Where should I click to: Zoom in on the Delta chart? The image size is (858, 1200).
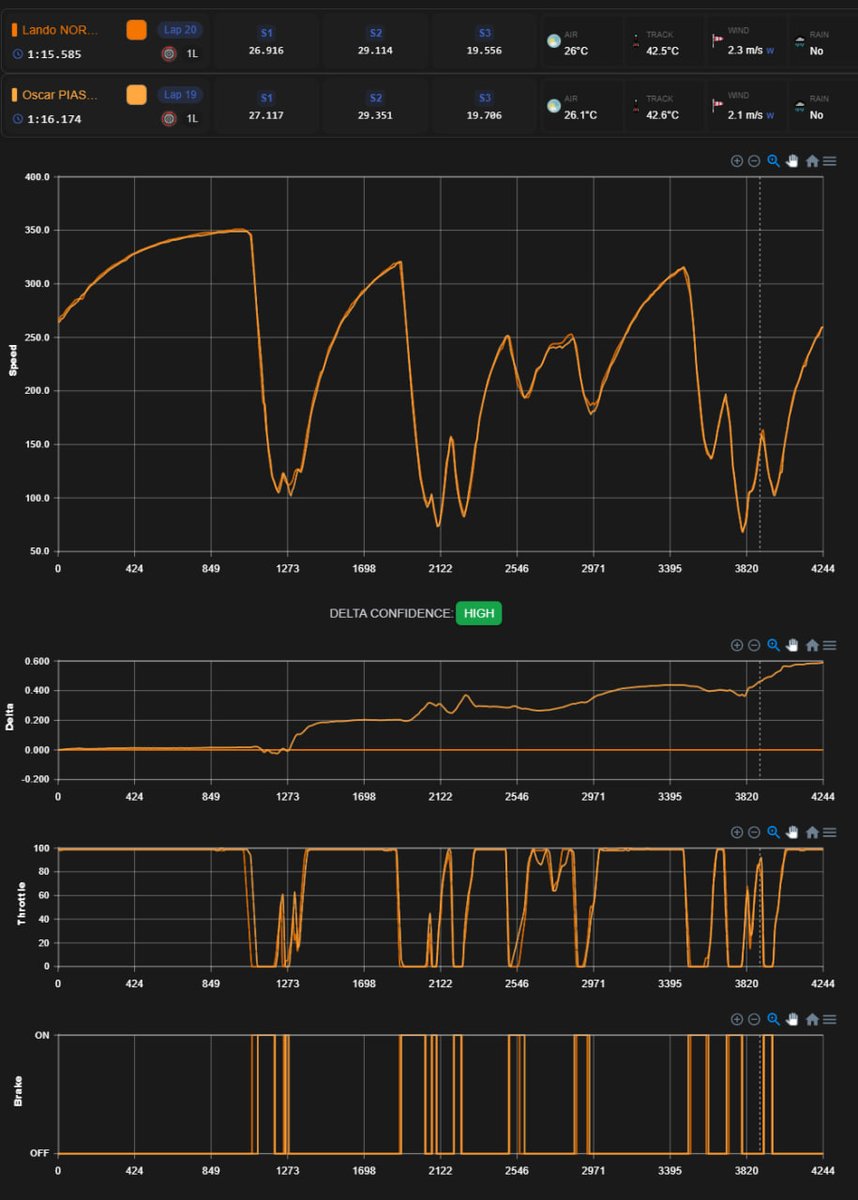click(737, 645)
